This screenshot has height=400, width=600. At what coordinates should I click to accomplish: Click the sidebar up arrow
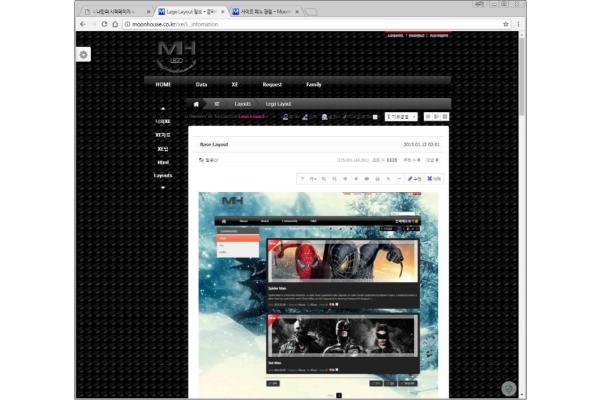(x=163, y=109)
